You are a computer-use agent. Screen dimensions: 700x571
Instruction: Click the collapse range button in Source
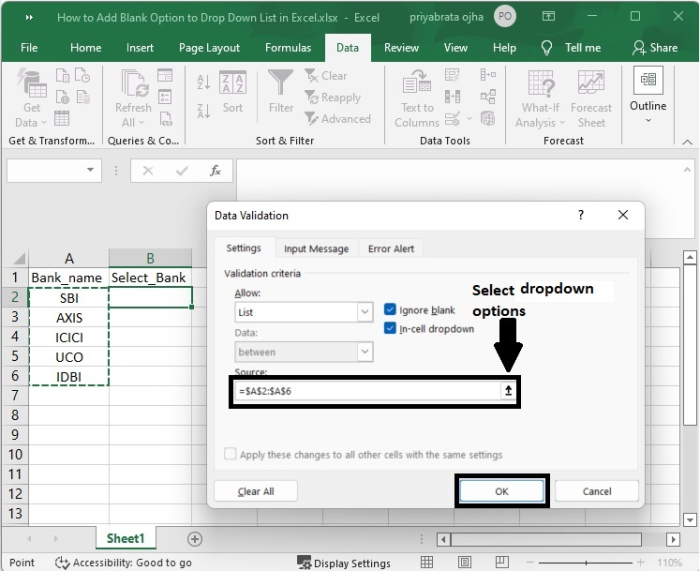click(x=508, y=392)
